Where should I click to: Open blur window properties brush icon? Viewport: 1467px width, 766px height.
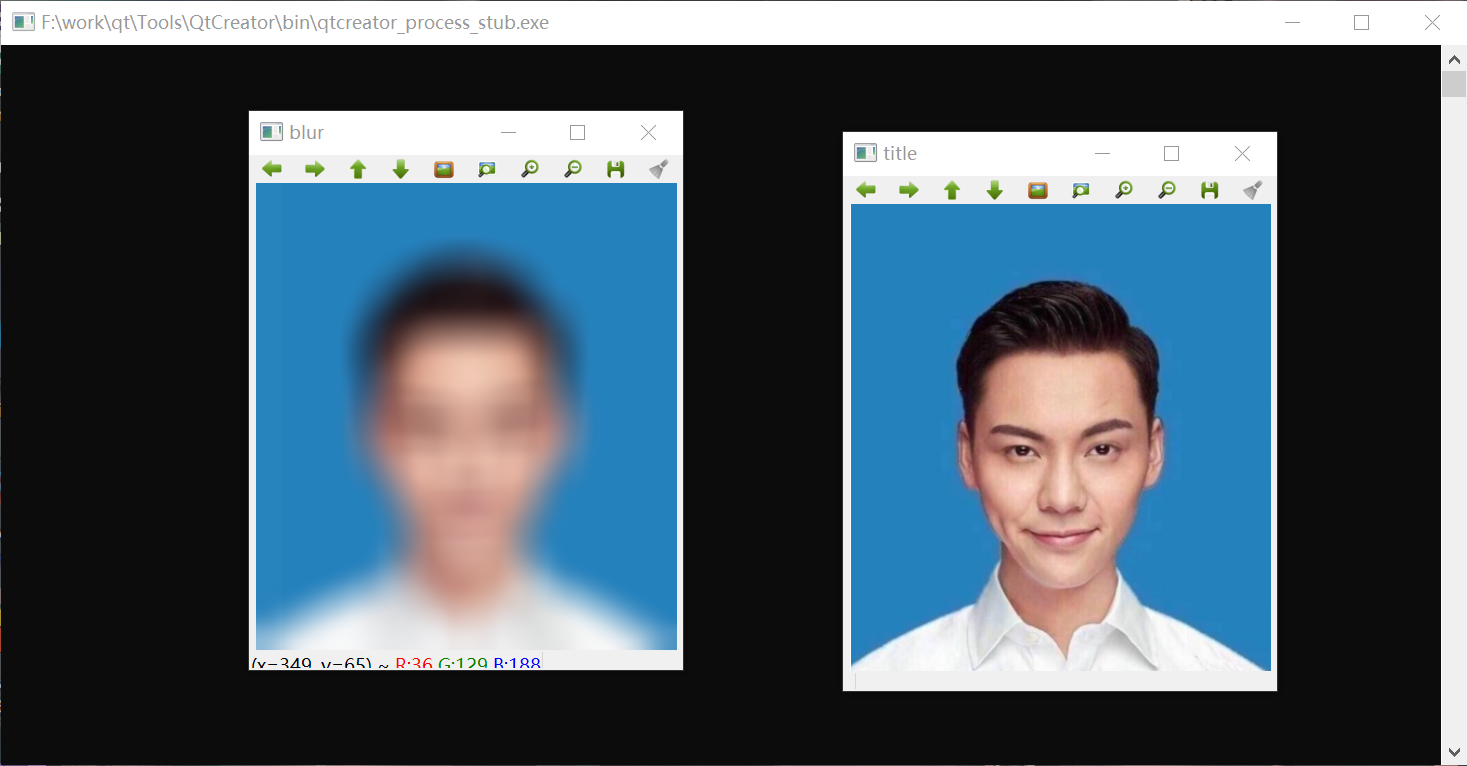point(658,169)
